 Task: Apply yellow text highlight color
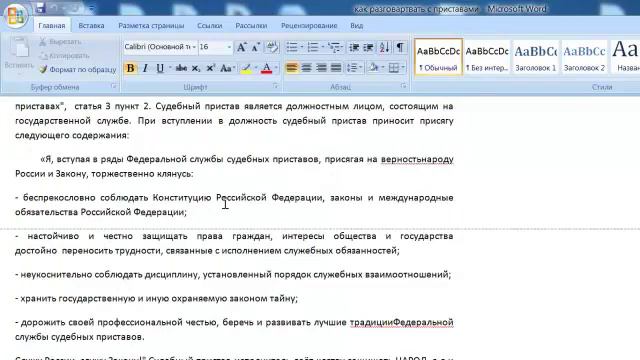click(x=246, y=68)
